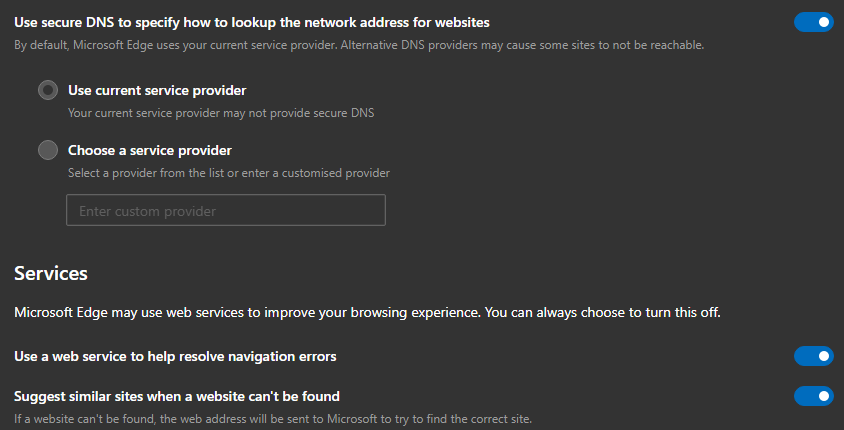Viewport: 844px width, 430px height.
Task: Click the Enter custom provider text field
Action: (x=225, y=211)
